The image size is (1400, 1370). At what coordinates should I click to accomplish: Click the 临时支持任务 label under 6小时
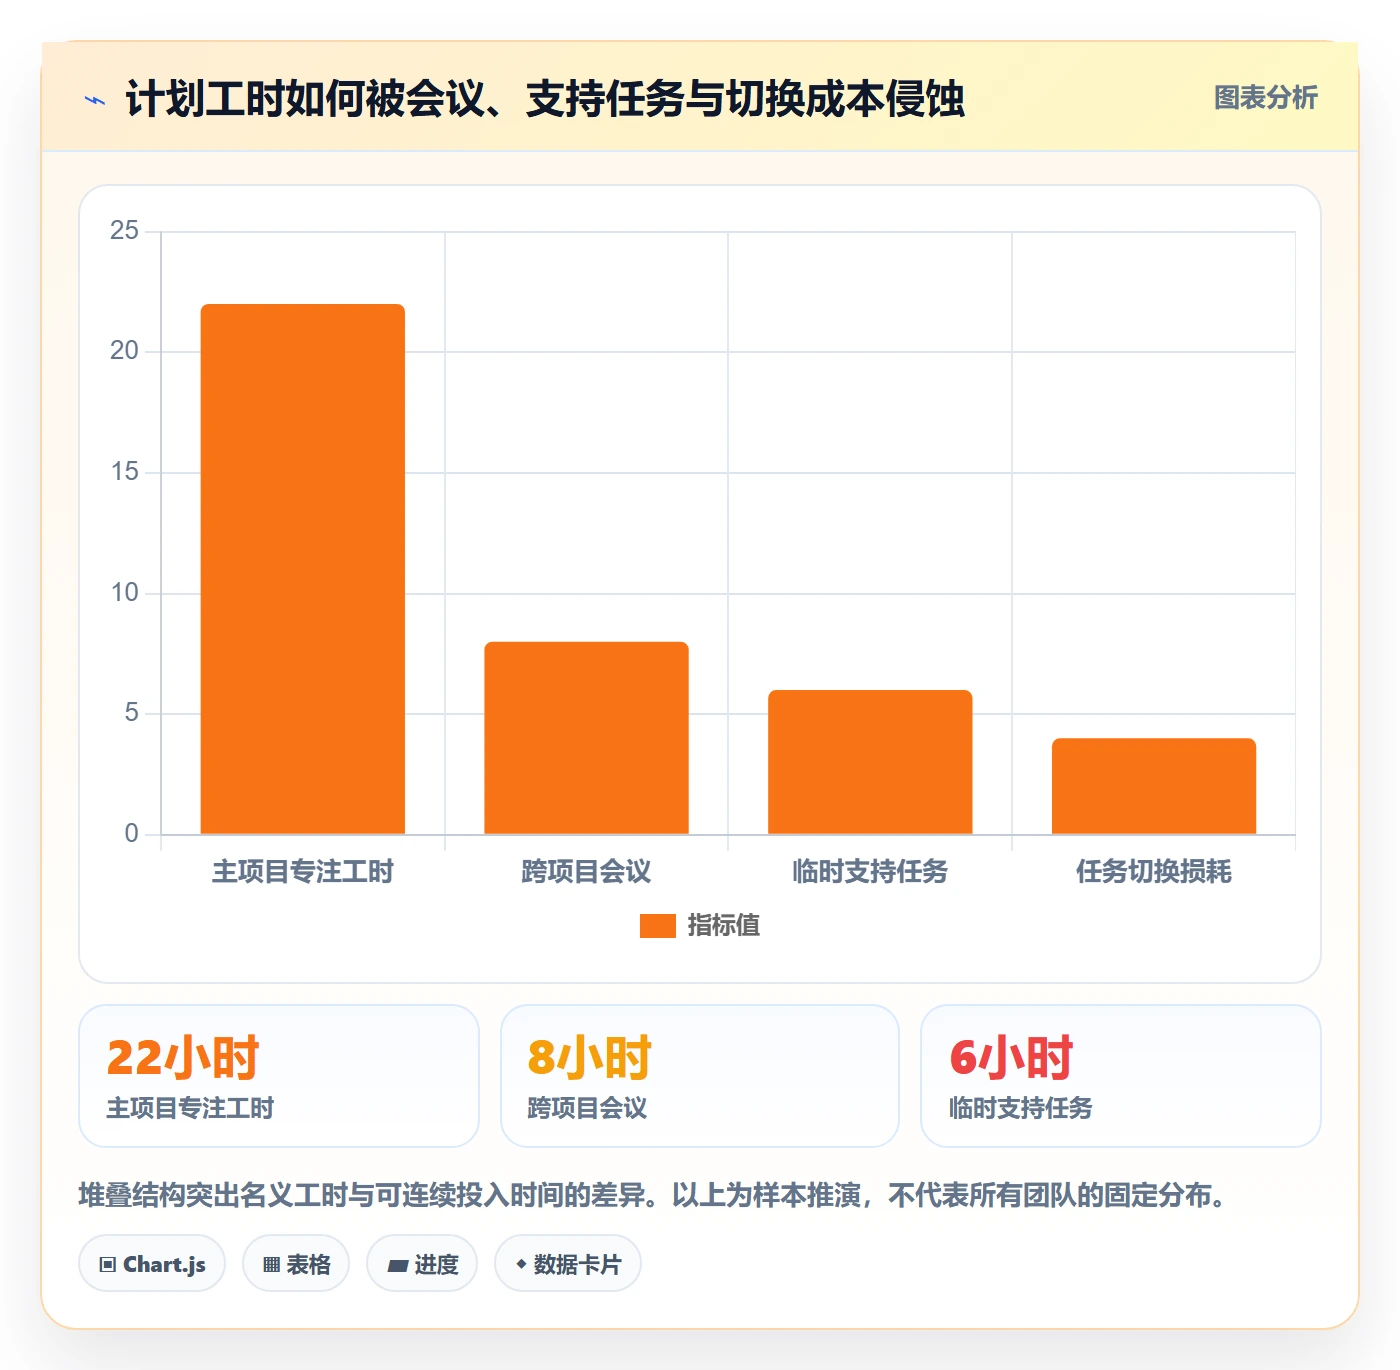(1021, 1108)
